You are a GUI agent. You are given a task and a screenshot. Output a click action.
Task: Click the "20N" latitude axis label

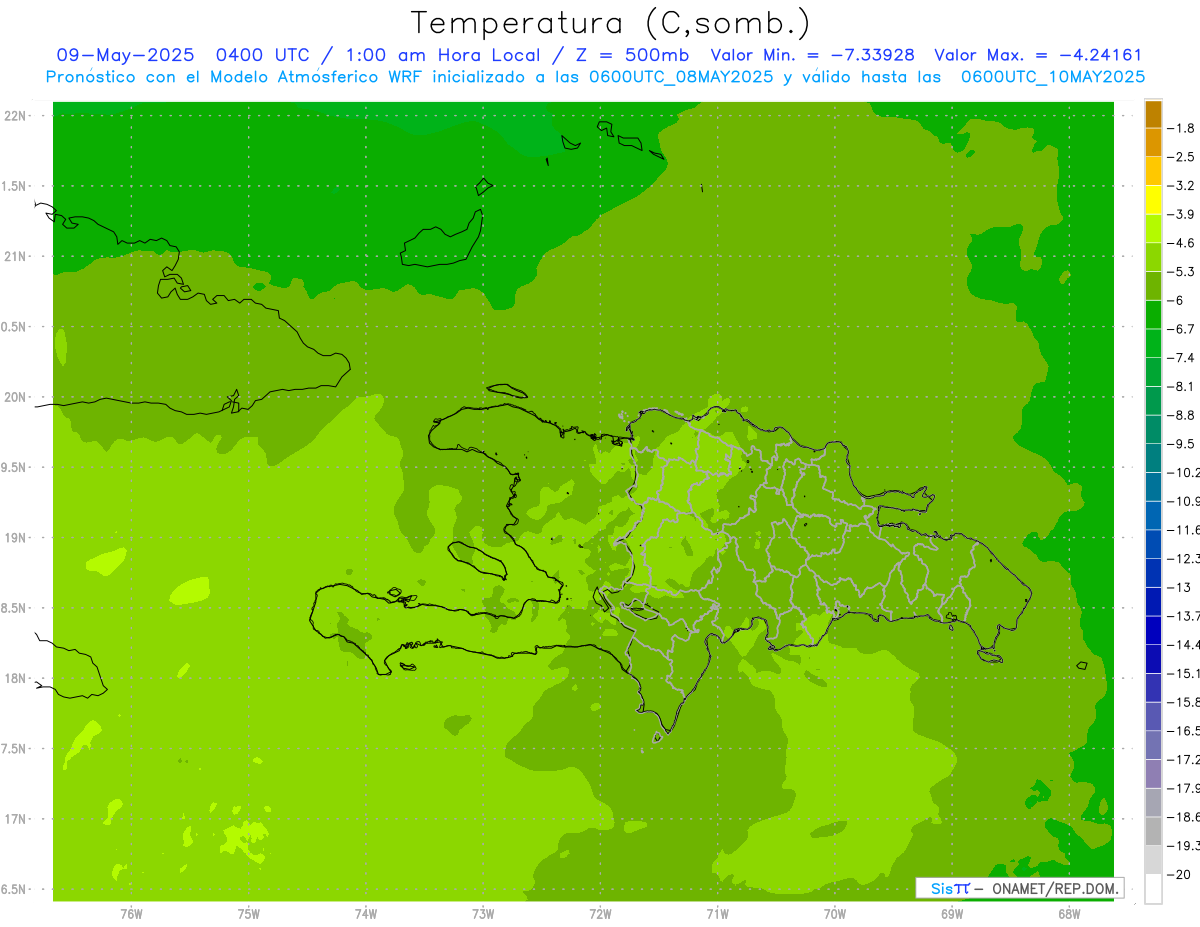[x=17, y=397]
